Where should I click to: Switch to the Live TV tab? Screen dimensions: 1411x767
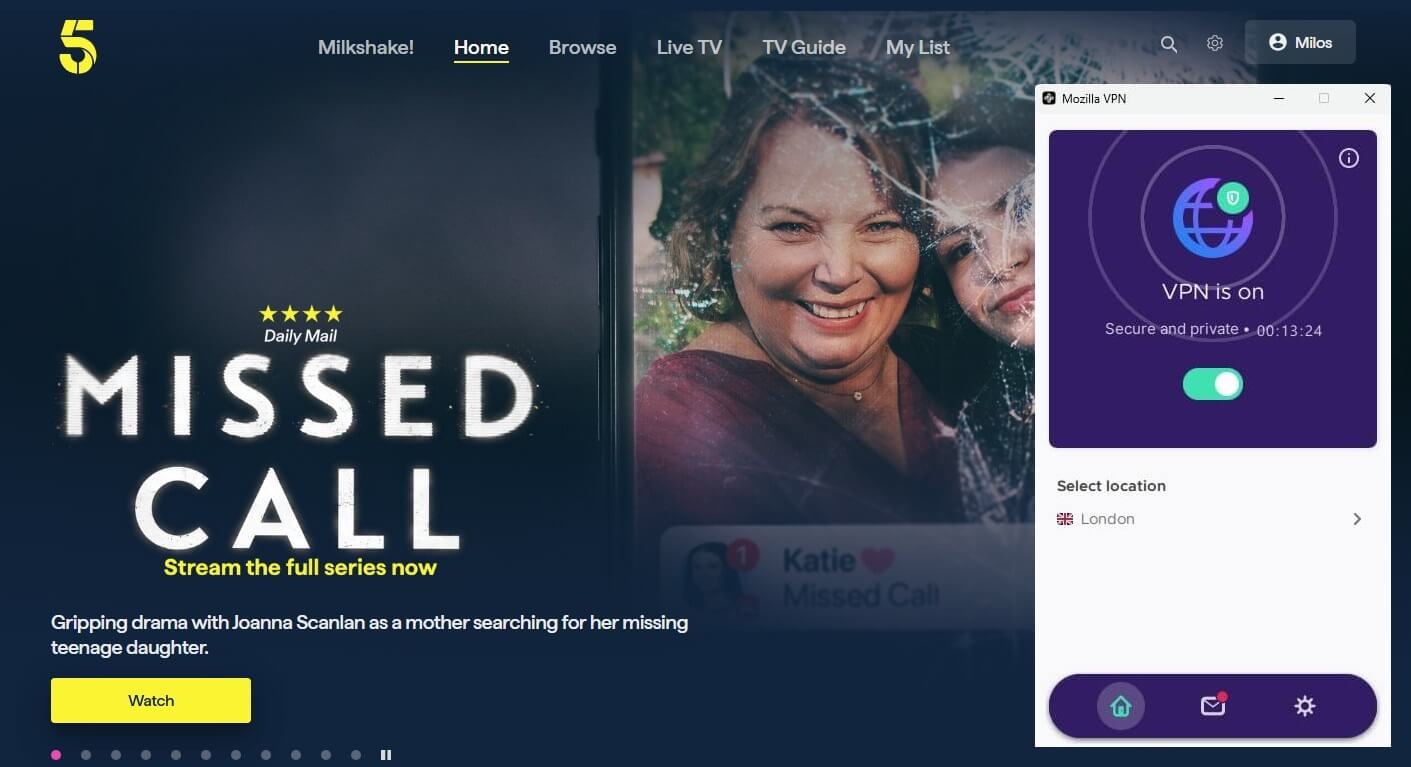[x=689, y=47]
